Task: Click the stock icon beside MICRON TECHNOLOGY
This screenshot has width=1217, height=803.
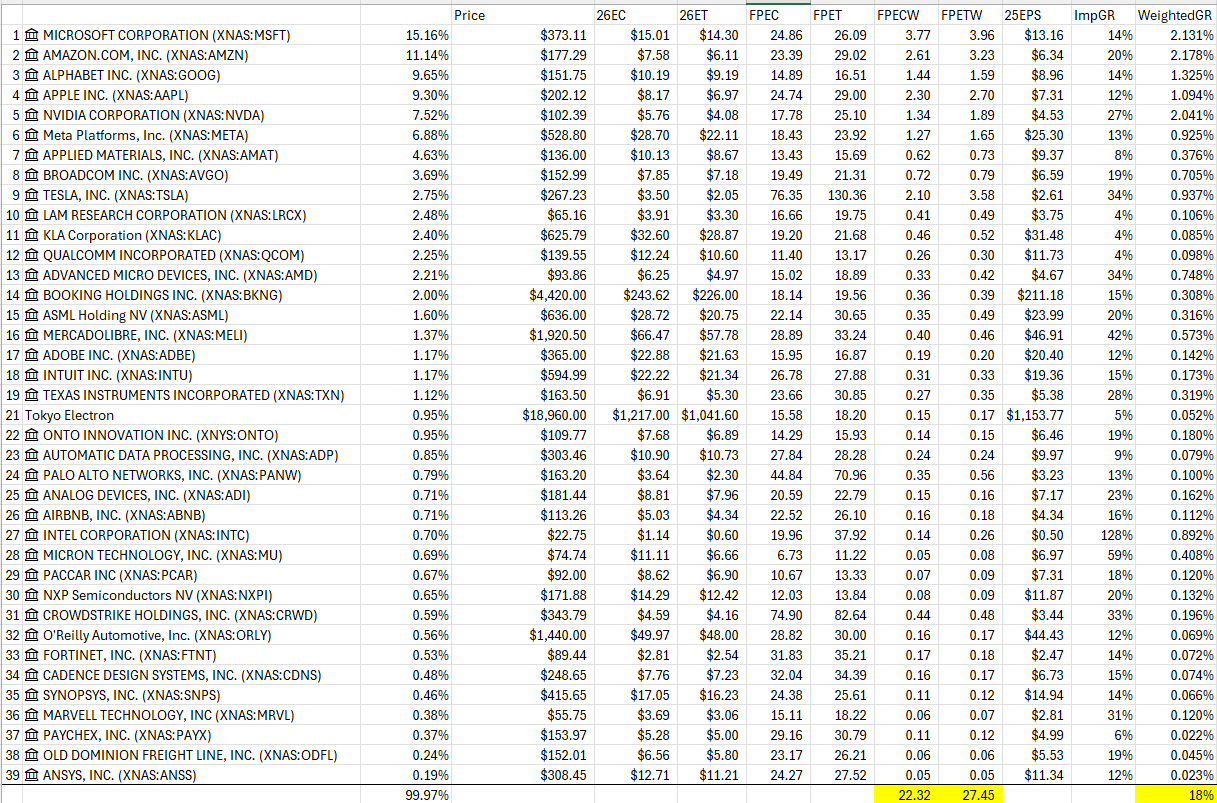Action: click(x=31, y=555)
